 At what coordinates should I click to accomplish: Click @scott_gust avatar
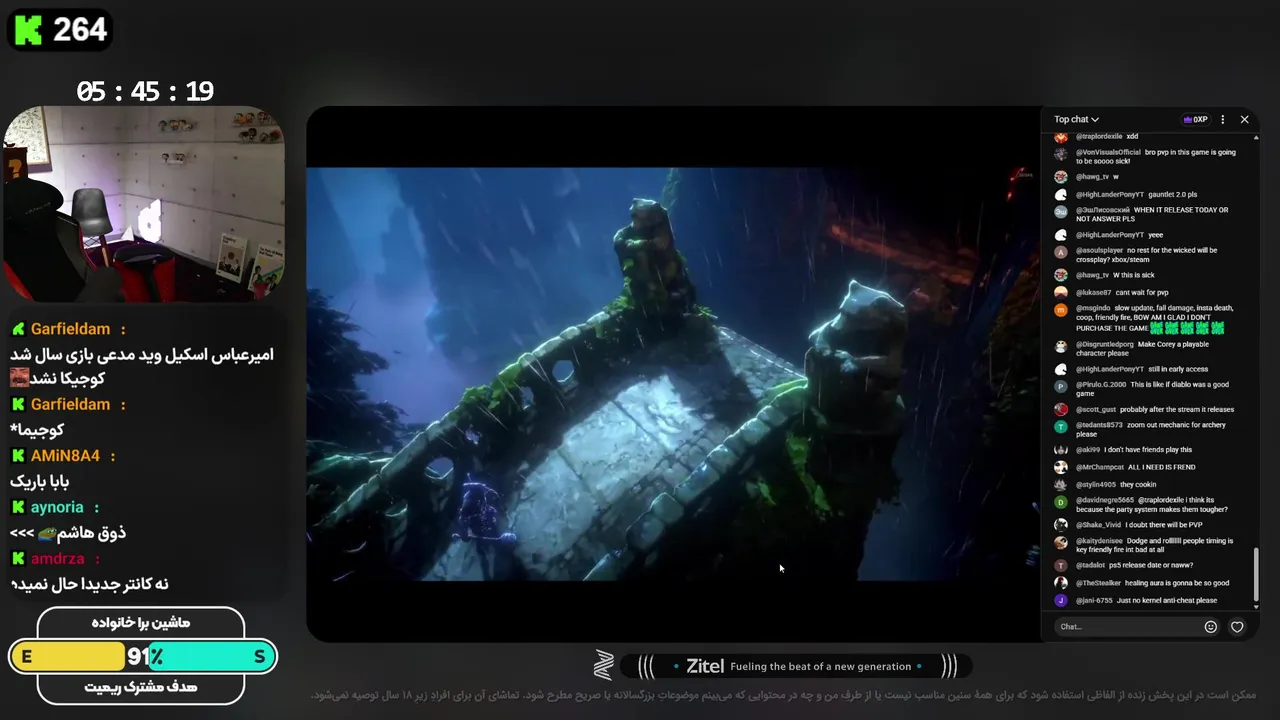[x=1061, y=409]
